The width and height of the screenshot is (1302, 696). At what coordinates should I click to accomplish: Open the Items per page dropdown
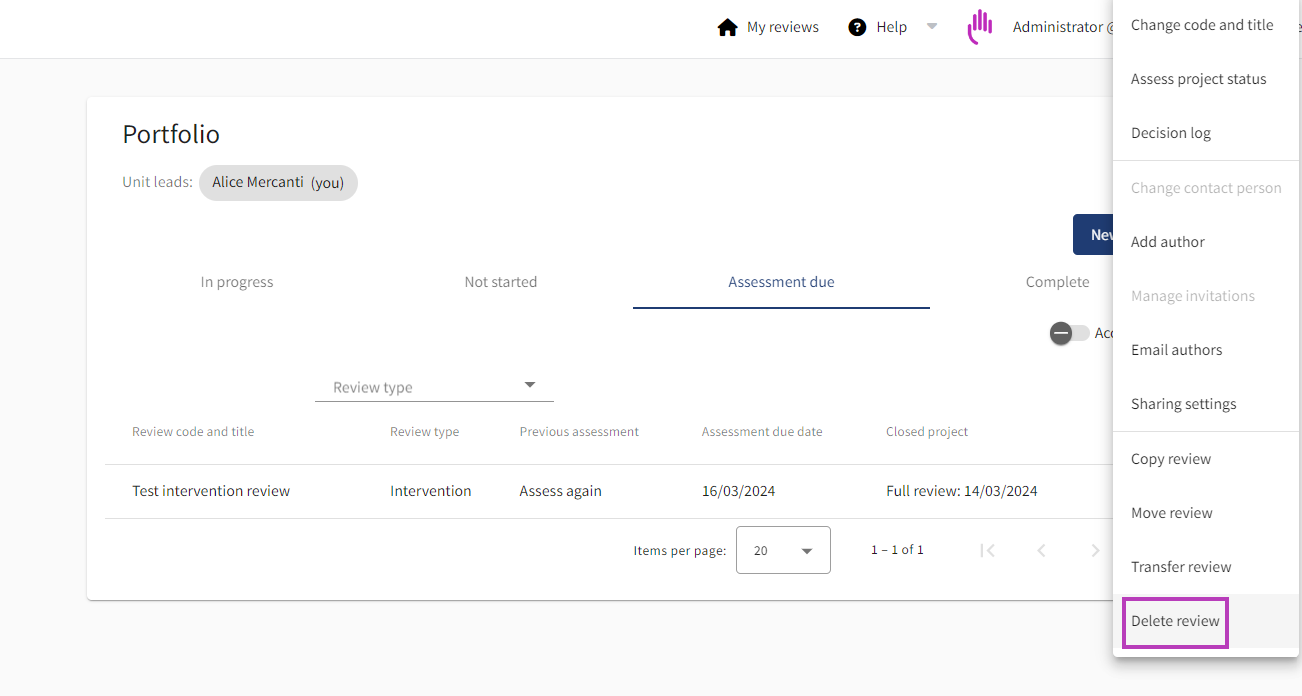click(x=782, y=550)
